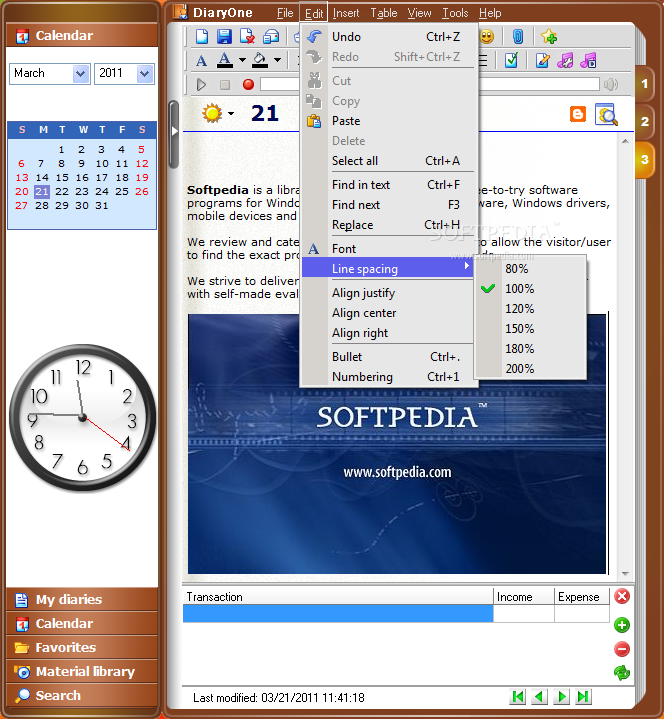Viewport: 664px width, 719px height.
Task: Choose Align center menu item
Action: [x=387, y=313]
